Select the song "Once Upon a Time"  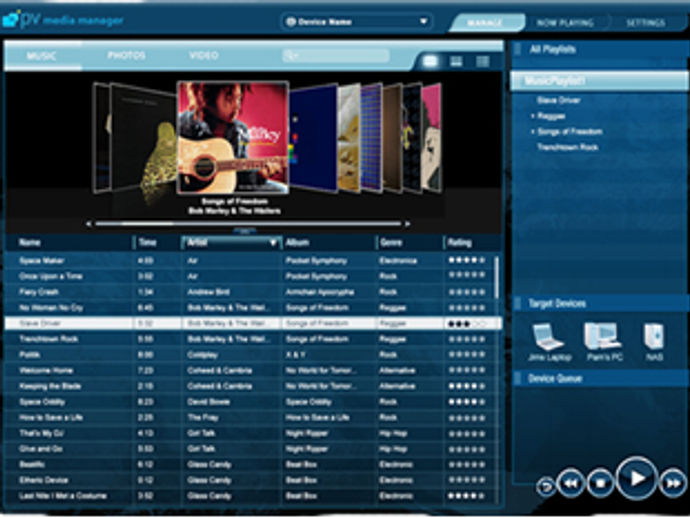coord(51,276)
